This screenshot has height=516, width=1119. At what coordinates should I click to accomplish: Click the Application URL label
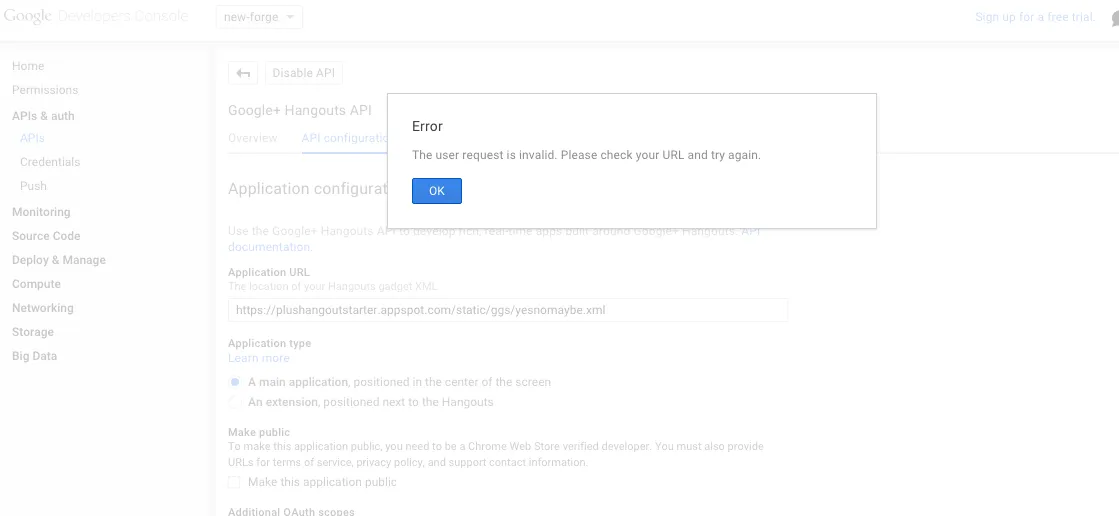click(x=269, y=272)
